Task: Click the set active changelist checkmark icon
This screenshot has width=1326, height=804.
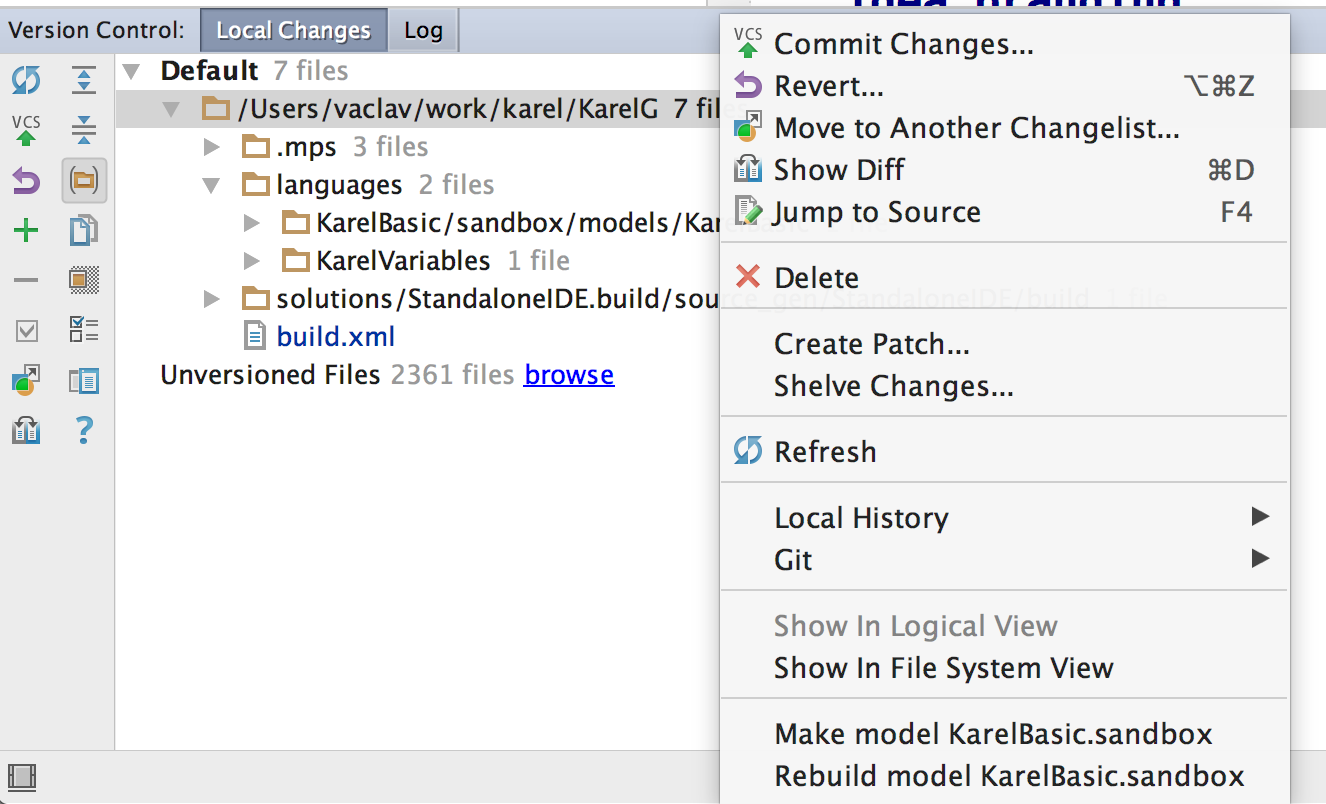Action: tap(26, 330)
